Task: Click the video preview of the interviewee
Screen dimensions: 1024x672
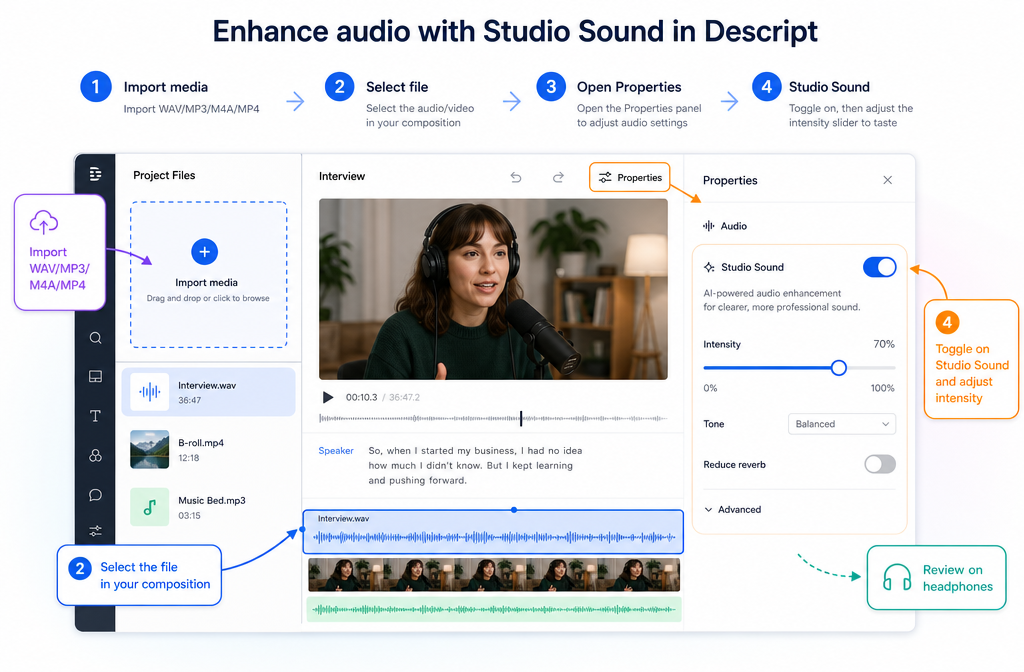Action: [493, 289]
